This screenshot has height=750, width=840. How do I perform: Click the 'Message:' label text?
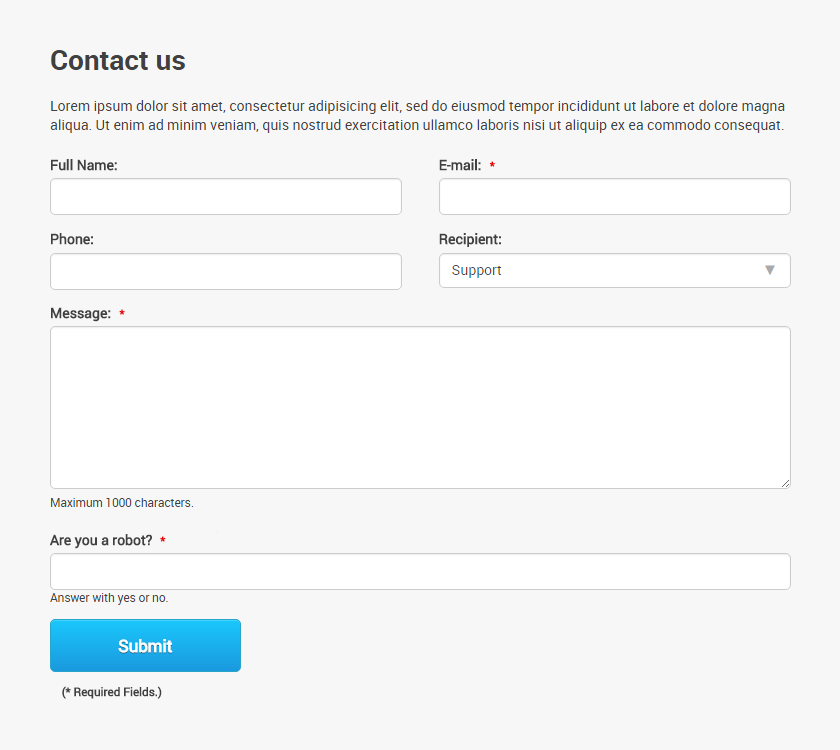pos(80,313)
